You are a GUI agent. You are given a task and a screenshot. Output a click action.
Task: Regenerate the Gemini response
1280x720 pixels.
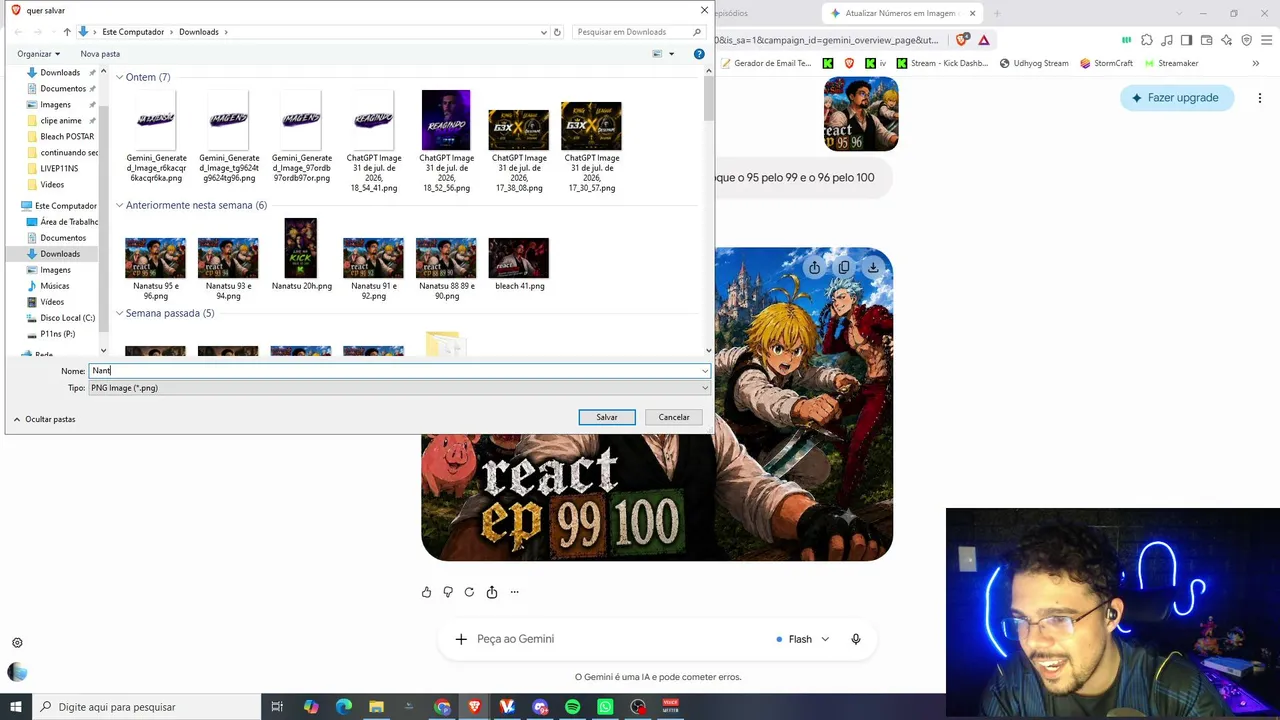point(469,592)
